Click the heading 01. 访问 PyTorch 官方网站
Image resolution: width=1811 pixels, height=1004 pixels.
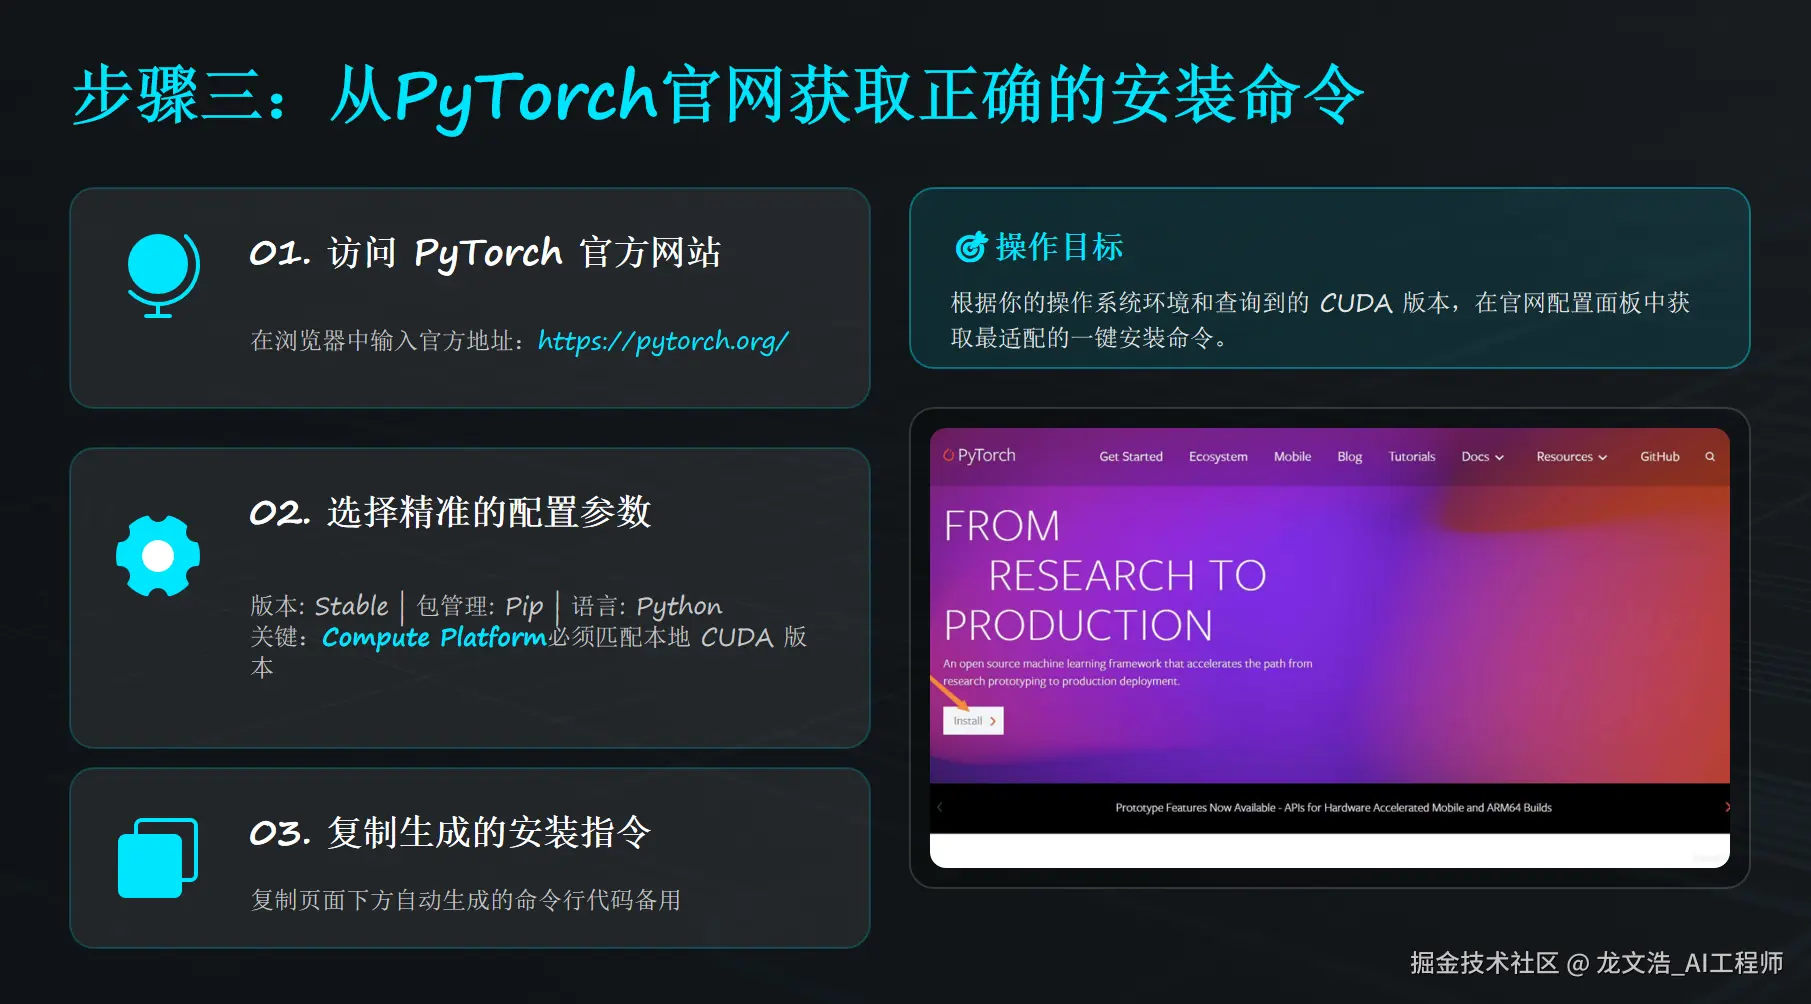point(485,253)
